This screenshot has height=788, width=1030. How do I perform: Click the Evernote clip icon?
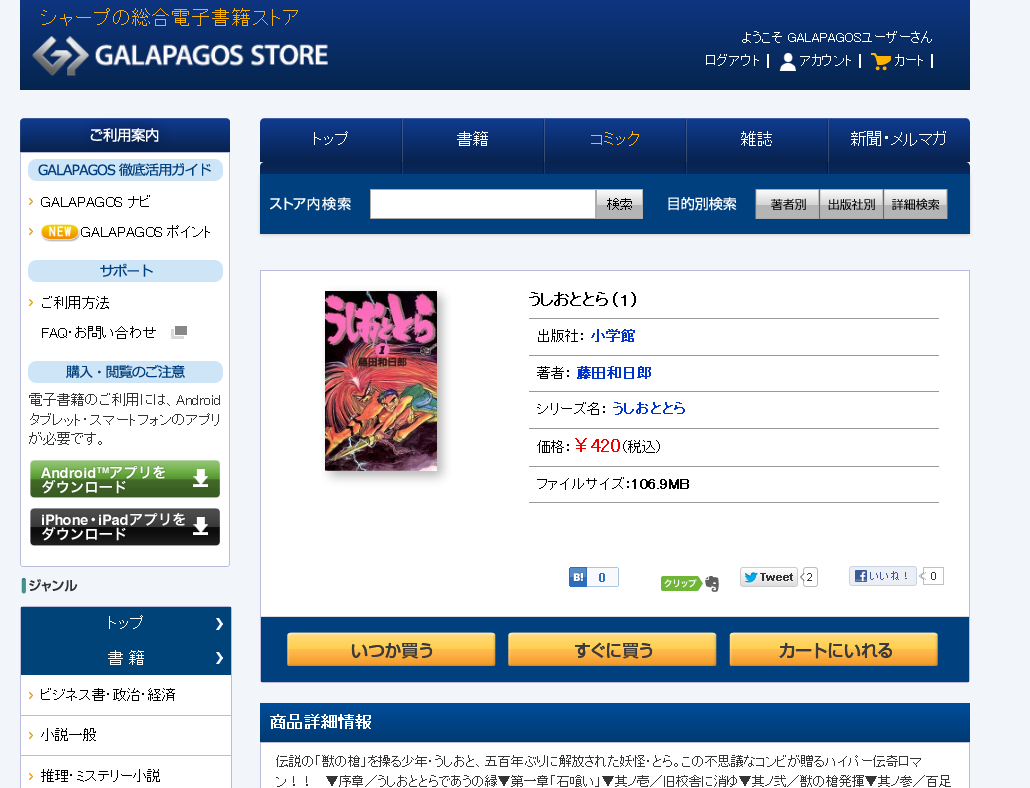(712, 583)
